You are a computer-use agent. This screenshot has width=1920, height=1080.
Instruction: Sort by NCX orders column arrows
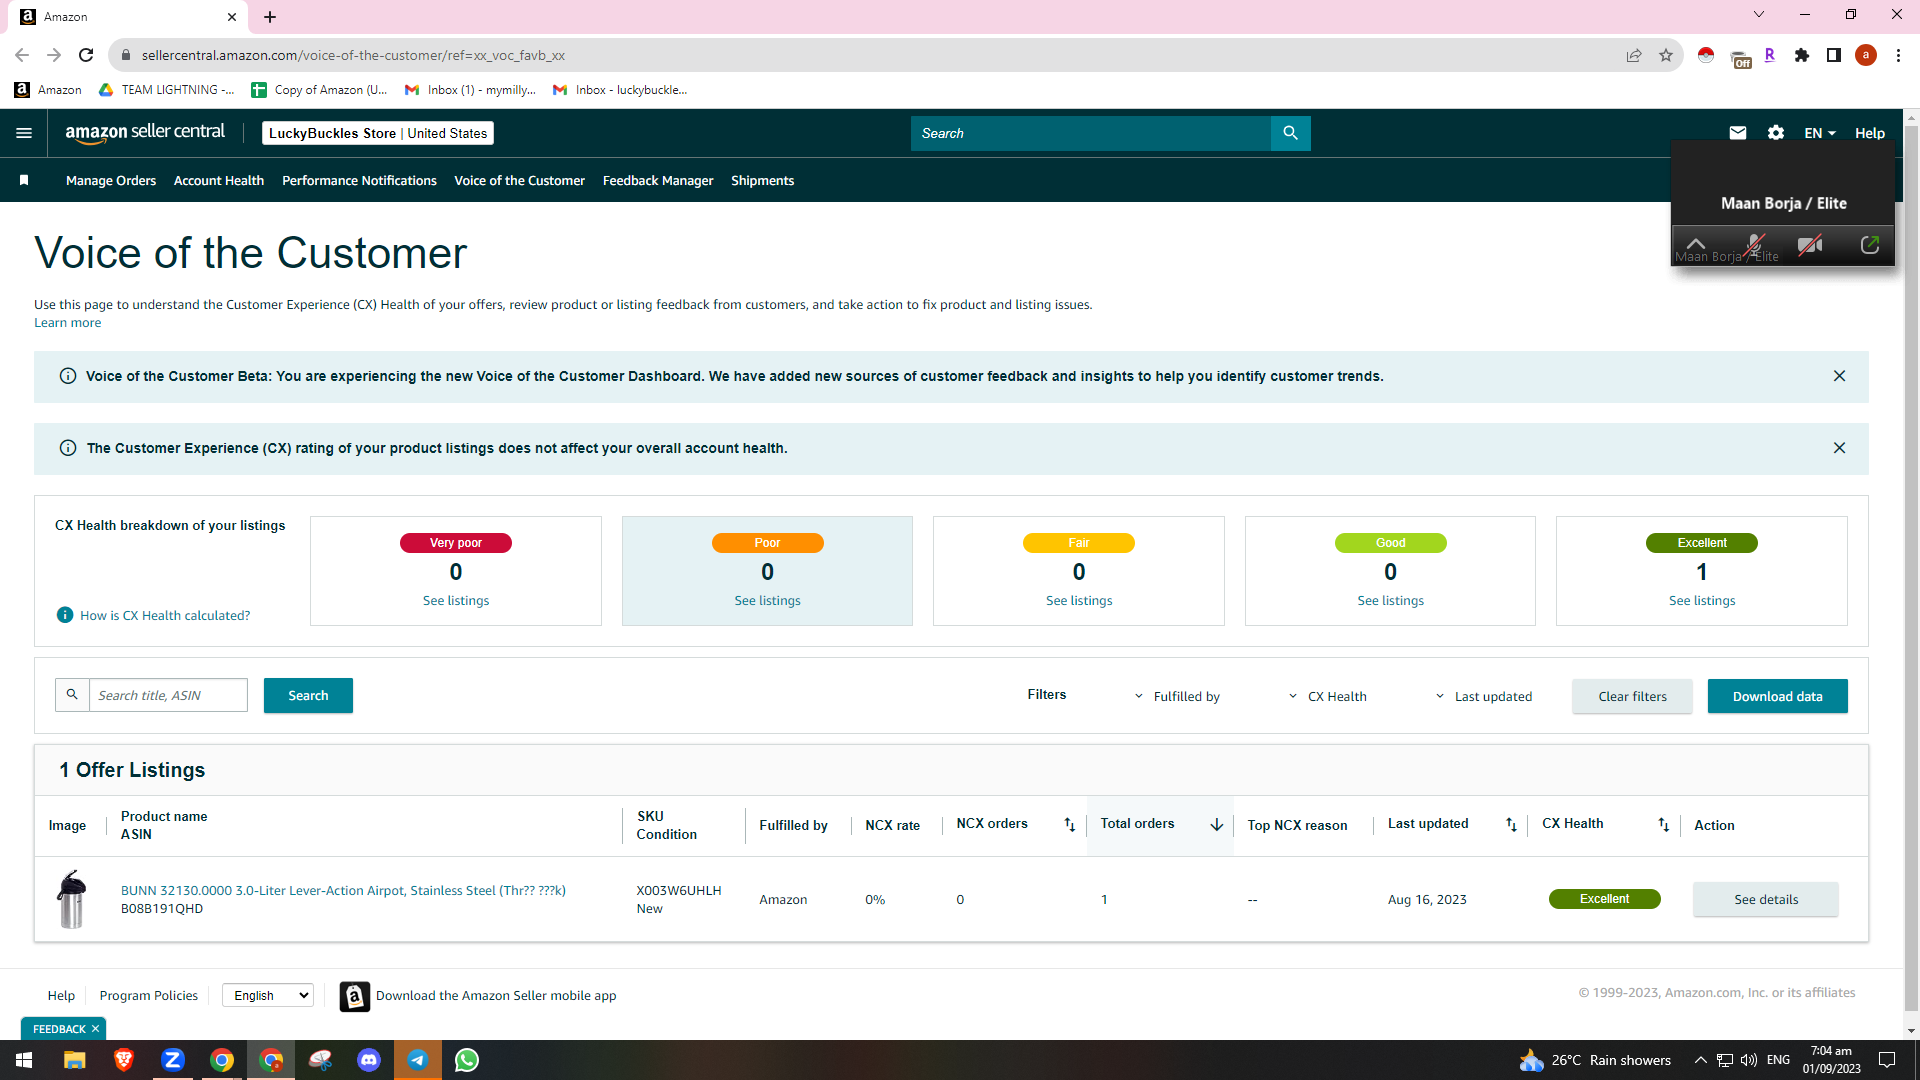click(x=1070, y=825)
